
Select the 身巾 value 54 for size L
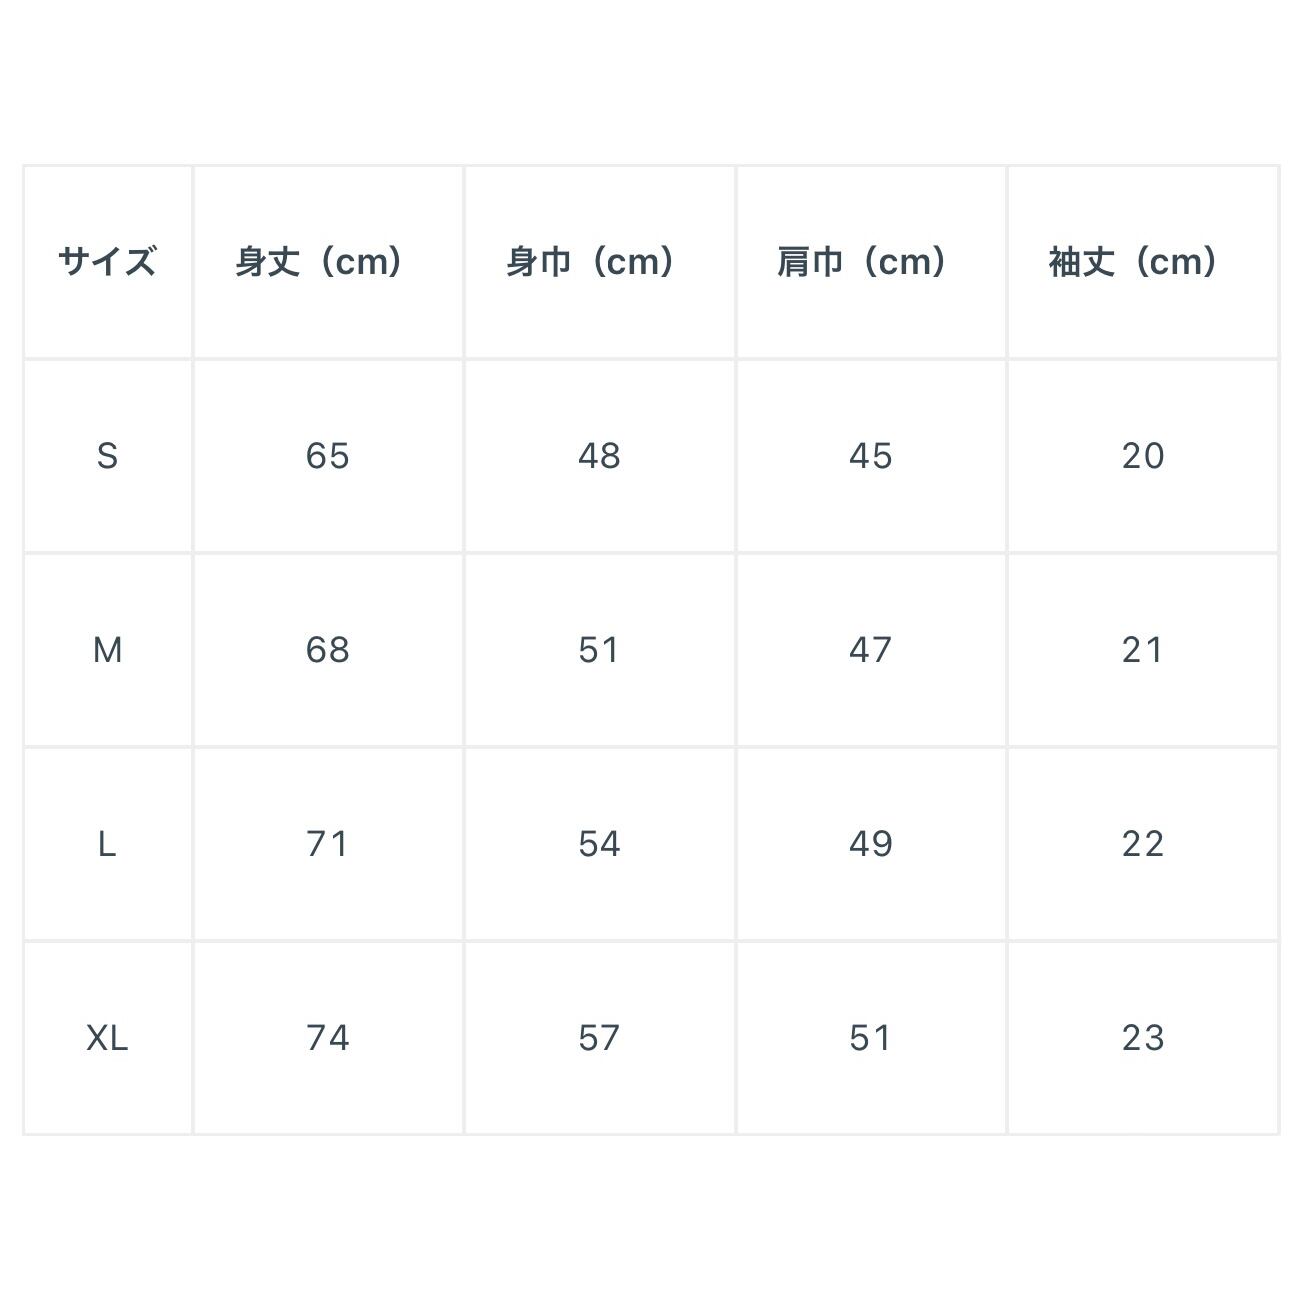[599, 844]
